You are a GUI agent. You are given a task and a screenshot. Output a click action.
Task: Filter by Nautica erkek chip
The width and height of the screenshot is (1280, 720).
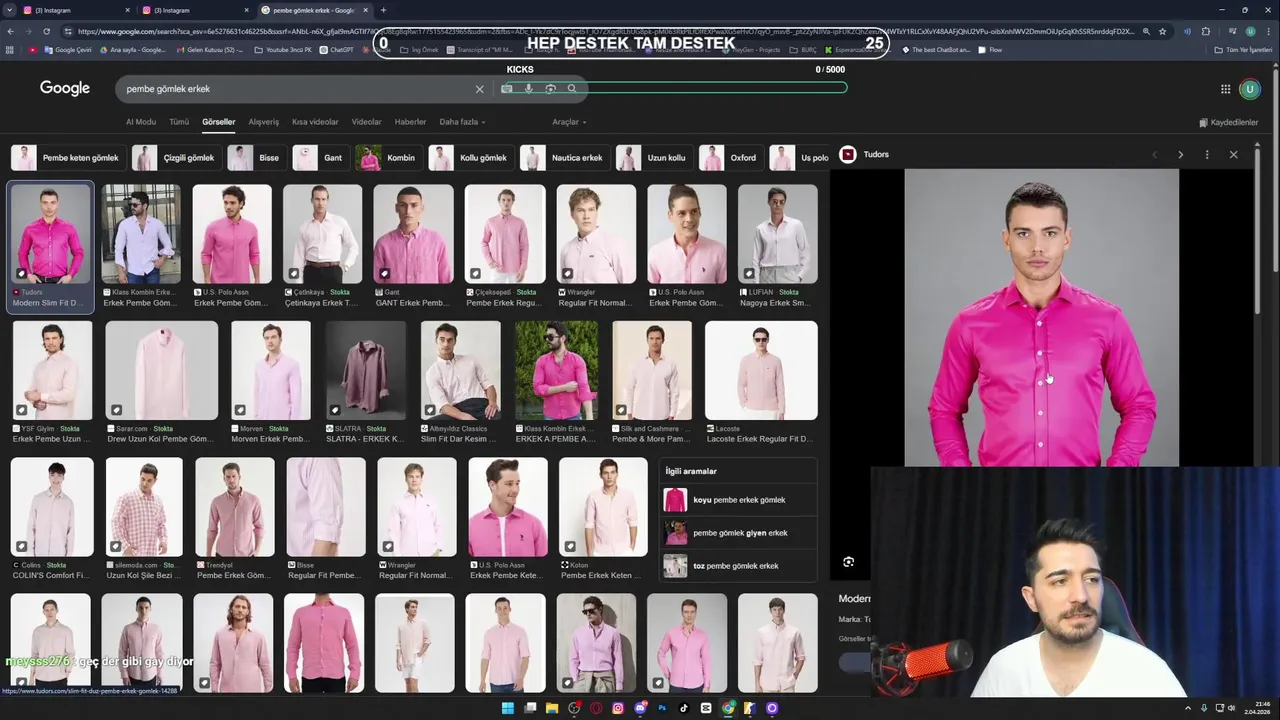pyautogui.click(x=563, y=158)
